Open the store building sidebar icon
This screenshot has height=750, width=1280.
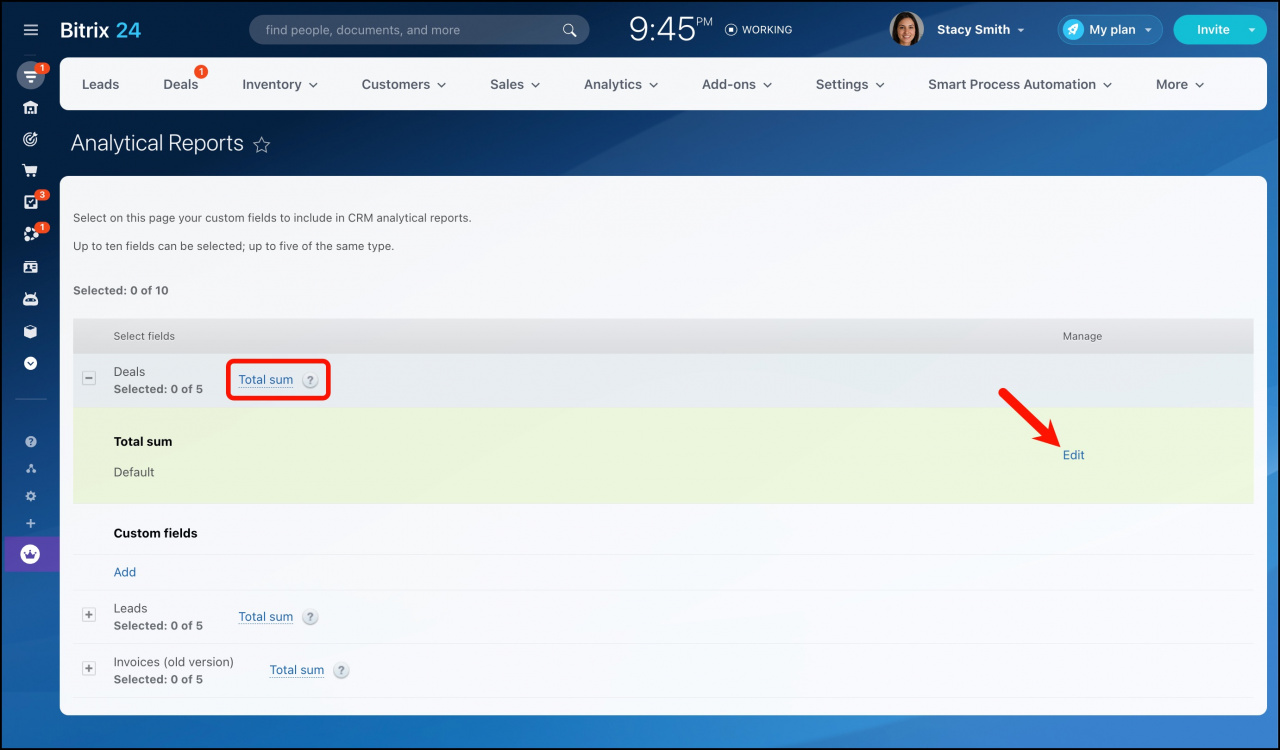(x=31, y=108)
